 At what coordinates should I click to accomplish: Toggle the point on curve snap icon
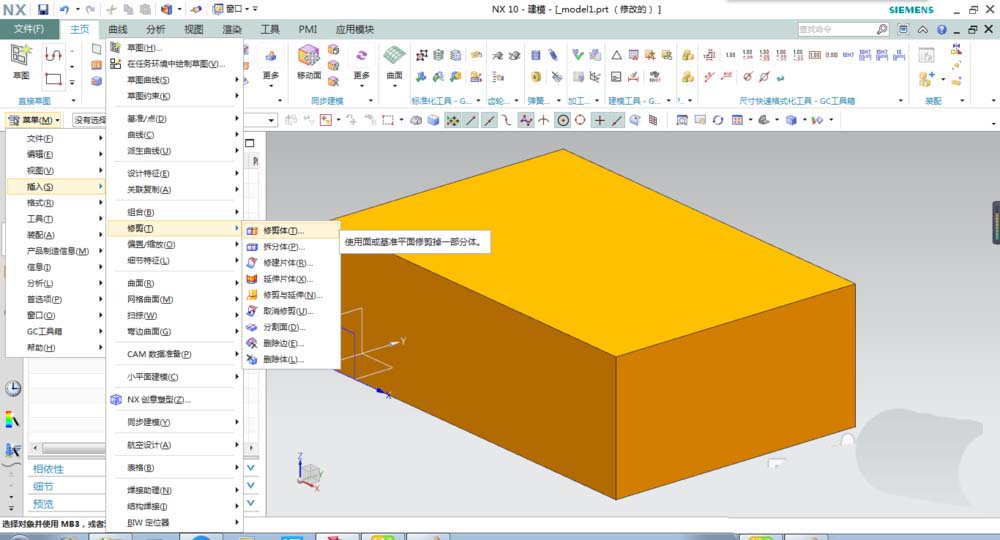point(617,120)
